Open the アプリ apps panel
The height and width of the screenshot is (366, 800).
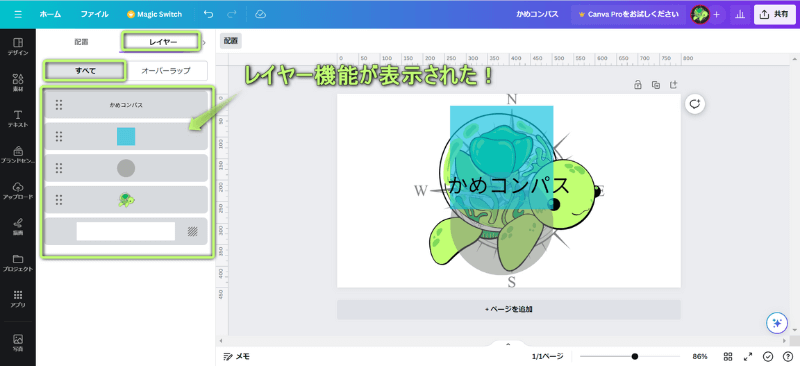18,299
